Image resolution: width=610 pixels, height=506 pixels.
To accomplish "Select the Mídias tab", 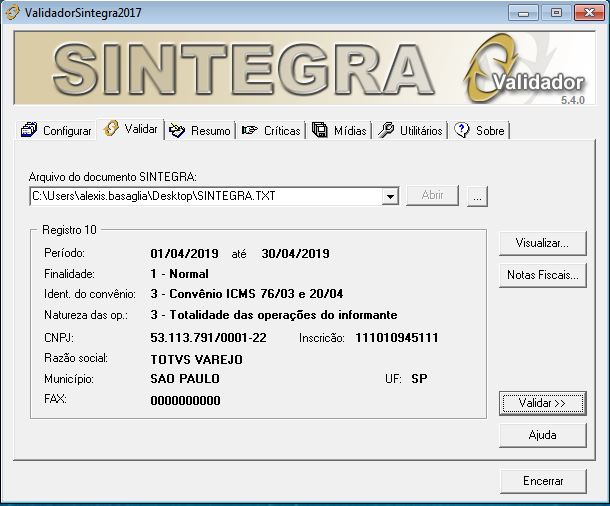I will coord(339,130).
